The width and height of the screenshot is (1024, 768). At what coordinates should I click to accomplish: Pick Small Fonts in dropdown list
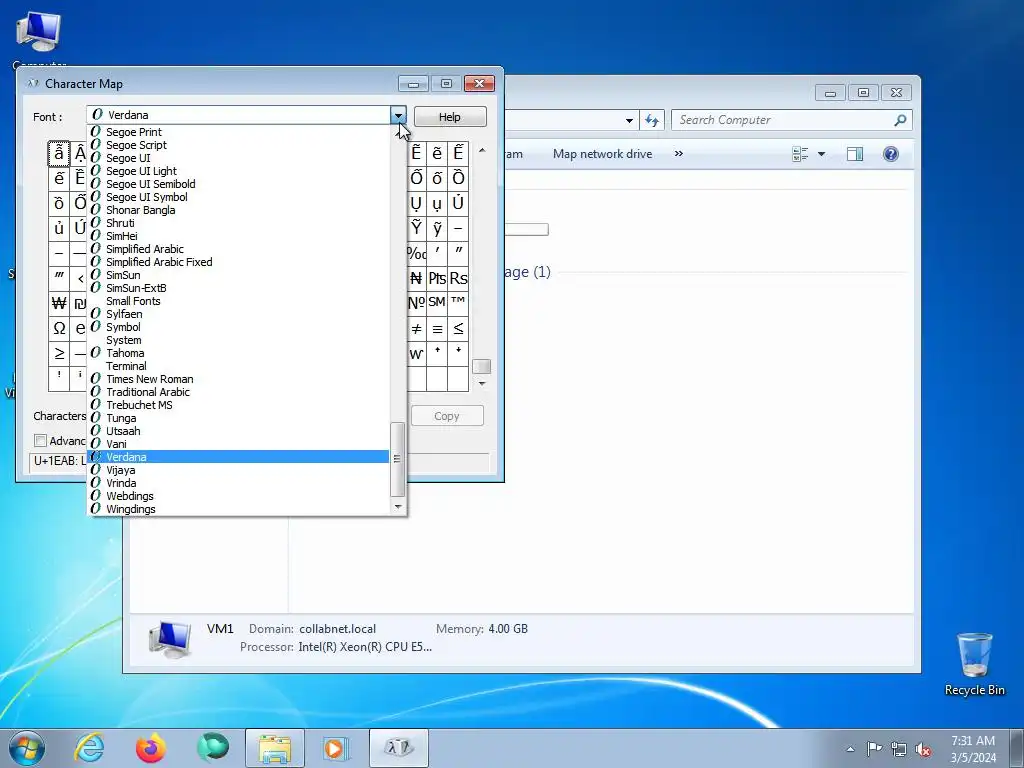coord(238,301)
